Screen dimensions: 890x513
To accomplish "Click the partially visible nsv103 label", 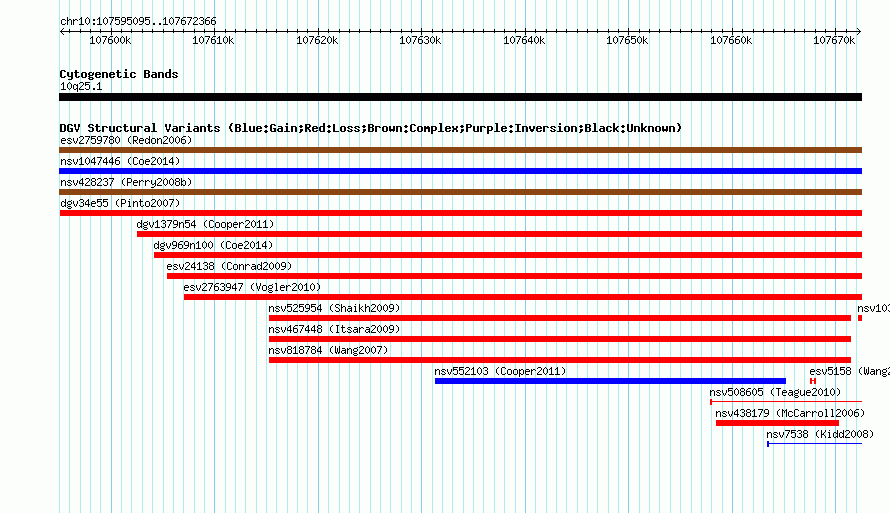I will pos(874,308).
